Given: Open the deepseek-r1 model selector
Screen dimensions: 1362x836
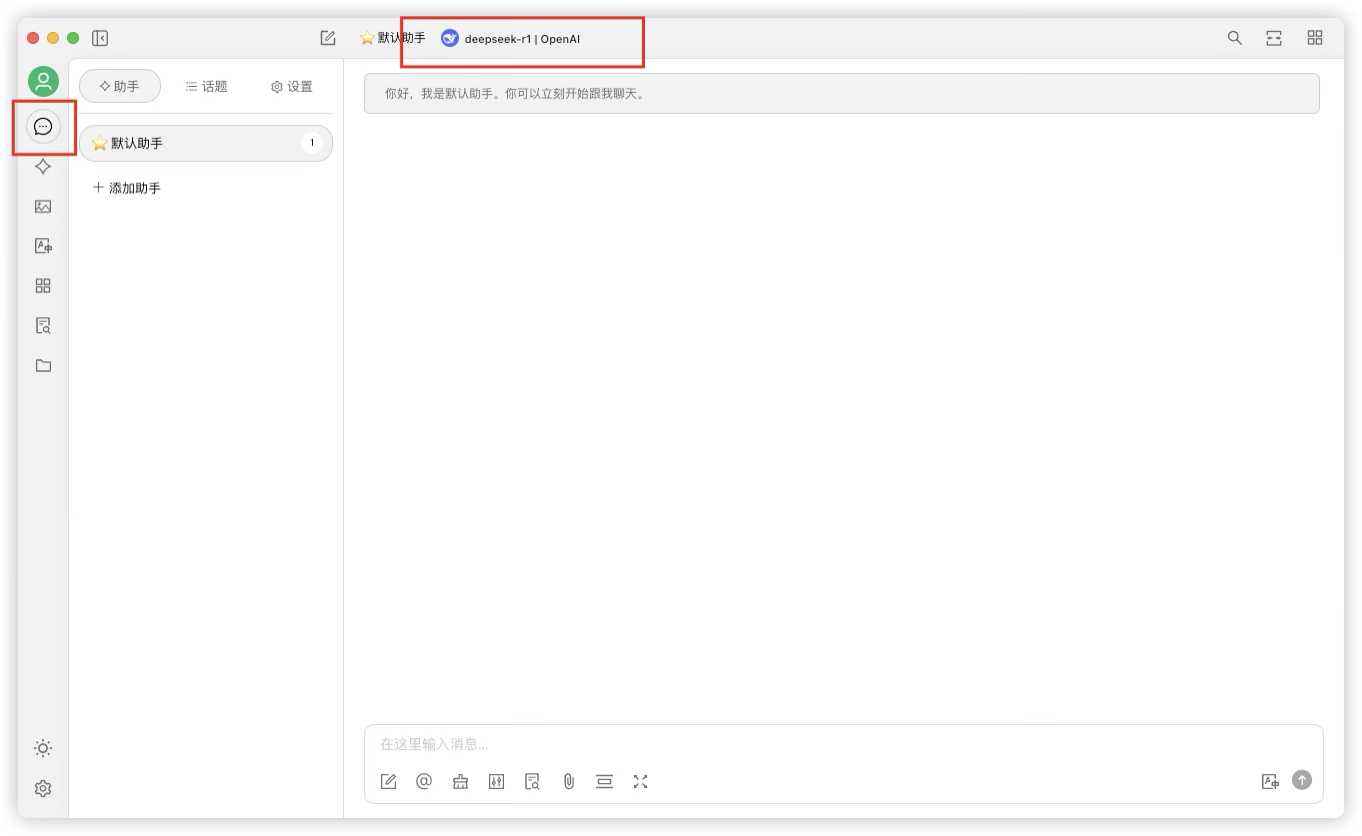Looking at the screenshot, I should [x=513, y=39].
